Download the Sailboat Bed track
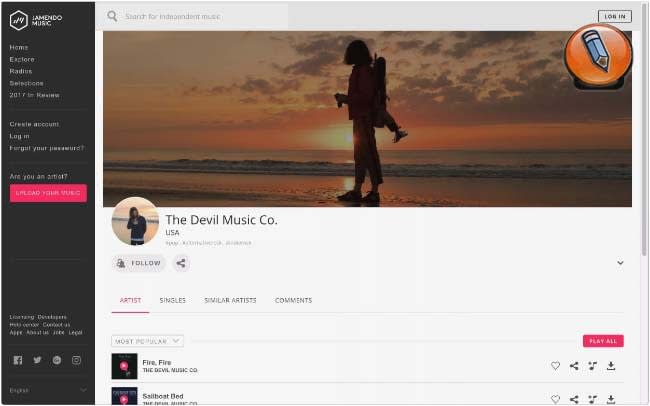Viewport: 650px width, 406px height. [x=611, y=399]
